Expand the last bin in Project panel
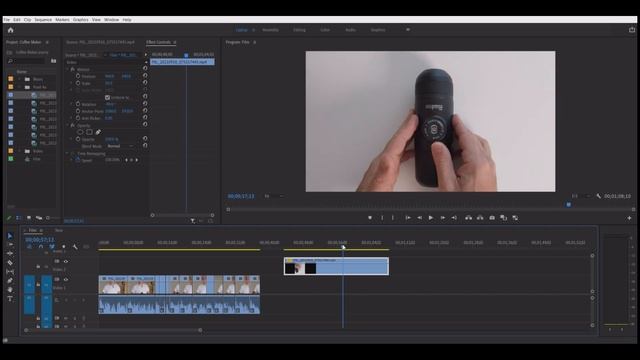 pyautogui.click(x=19, y=151)
